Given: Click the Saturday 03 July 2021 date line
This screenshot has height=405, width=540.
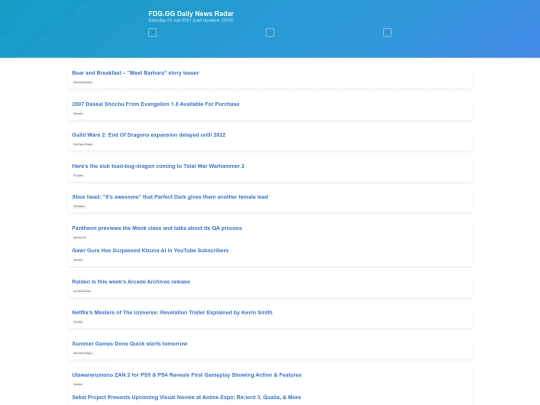Looking at the screenshot, I should (x=191, y=20).
